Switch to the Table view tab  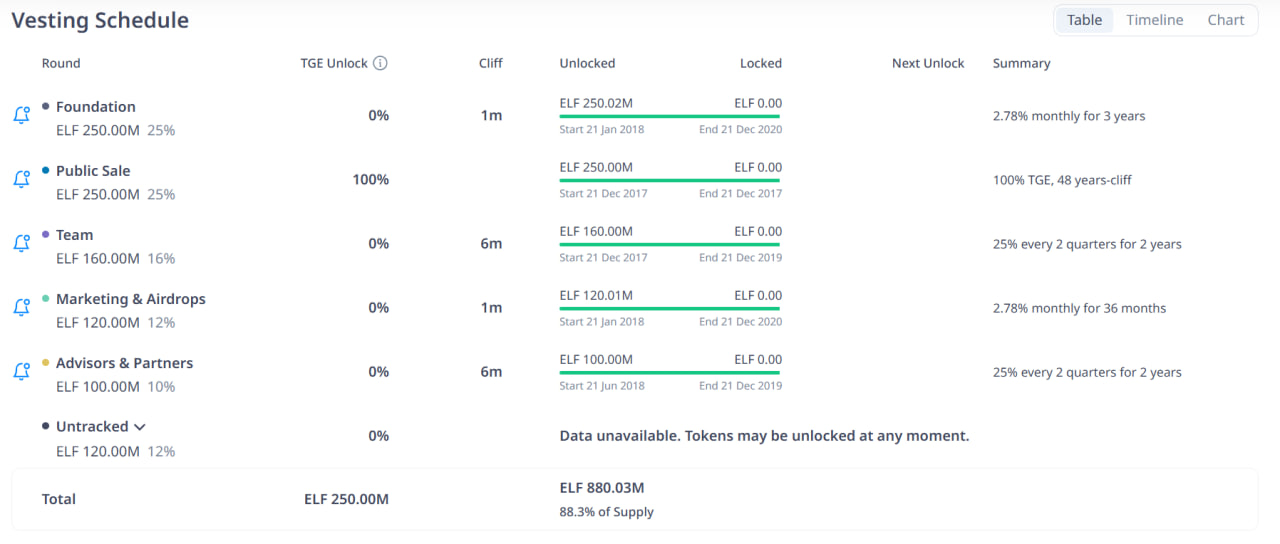pos(1084,20)
